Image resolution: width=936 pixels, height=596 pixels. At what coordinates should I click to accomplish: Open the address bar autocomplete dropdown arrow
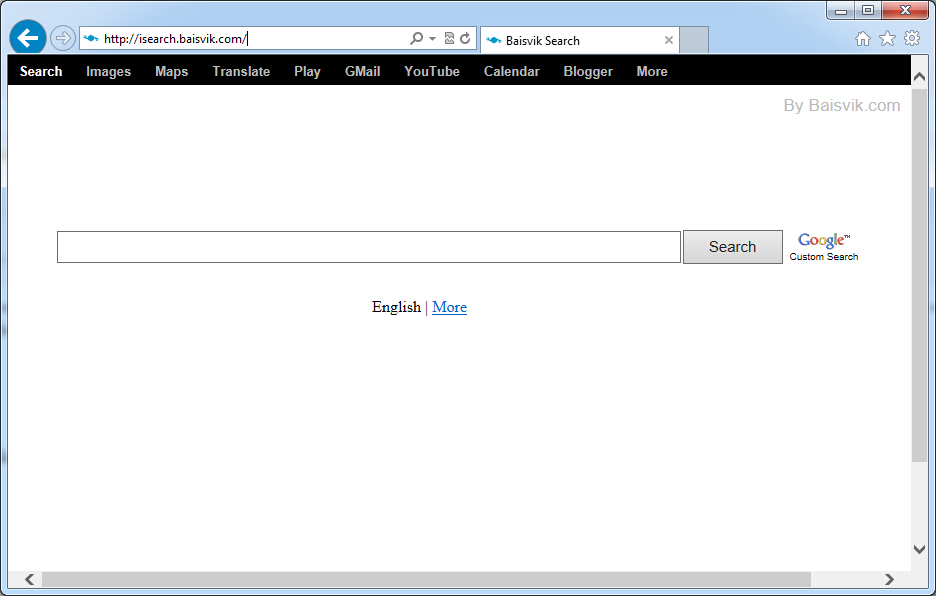[x=432, y=39]
